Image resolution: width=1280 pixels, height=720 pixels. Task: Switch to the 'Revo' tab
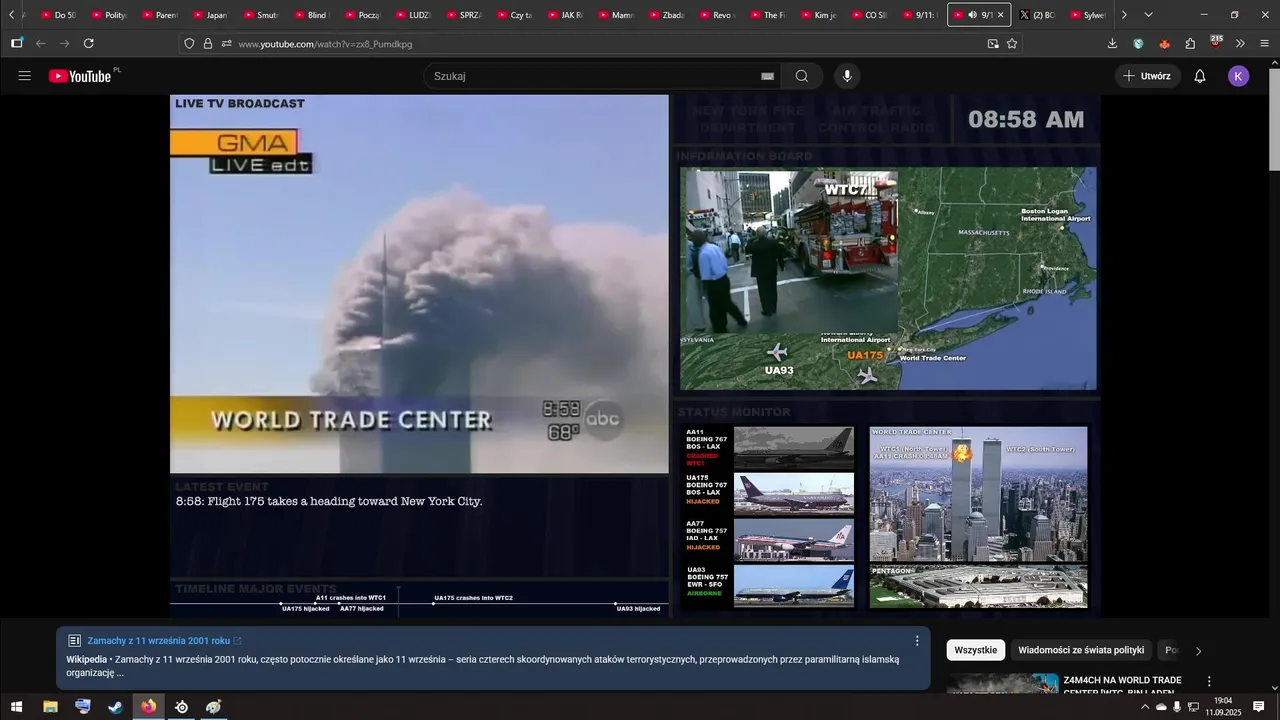[718, 15]
